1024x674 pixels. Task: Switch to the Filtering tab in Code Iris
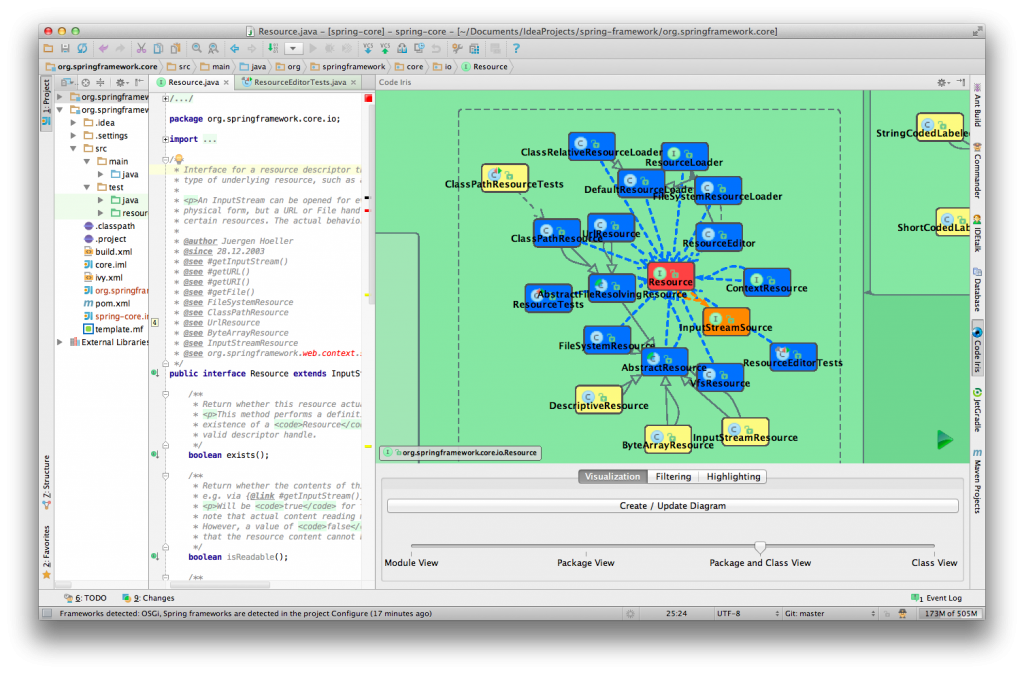click(673, 476)
